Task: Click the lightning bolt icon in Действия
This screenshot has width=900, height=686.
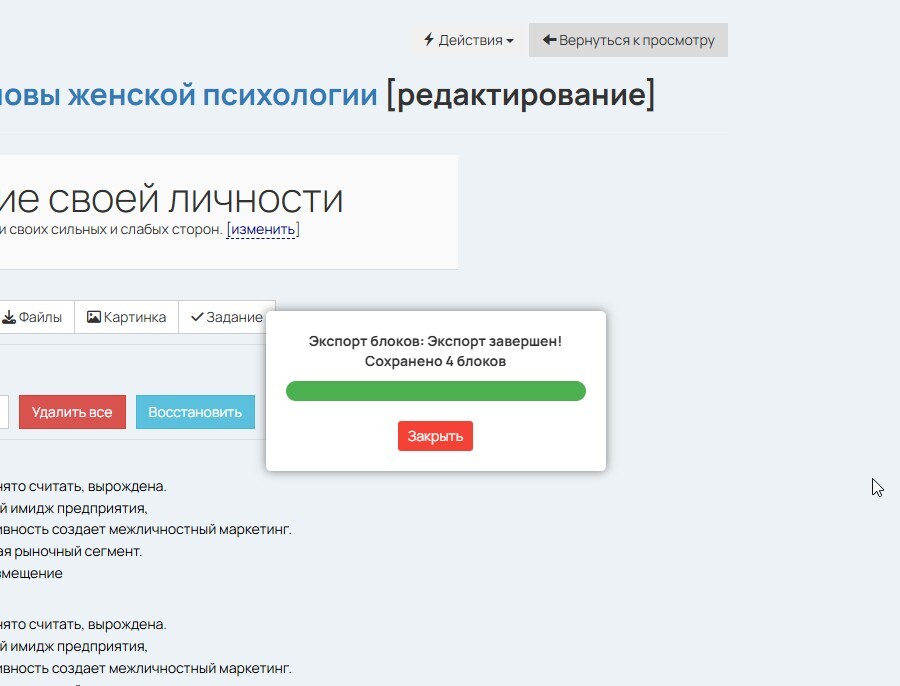Action: coord(429,40)
